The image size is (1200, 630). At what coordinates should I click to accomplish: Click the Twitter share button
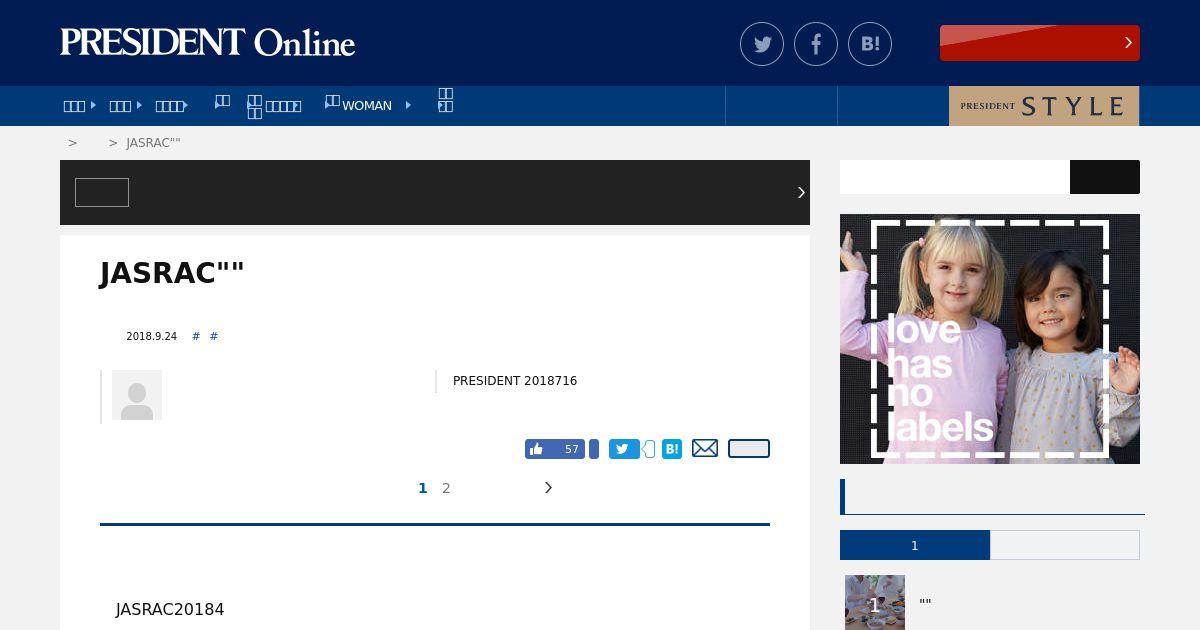624,449
